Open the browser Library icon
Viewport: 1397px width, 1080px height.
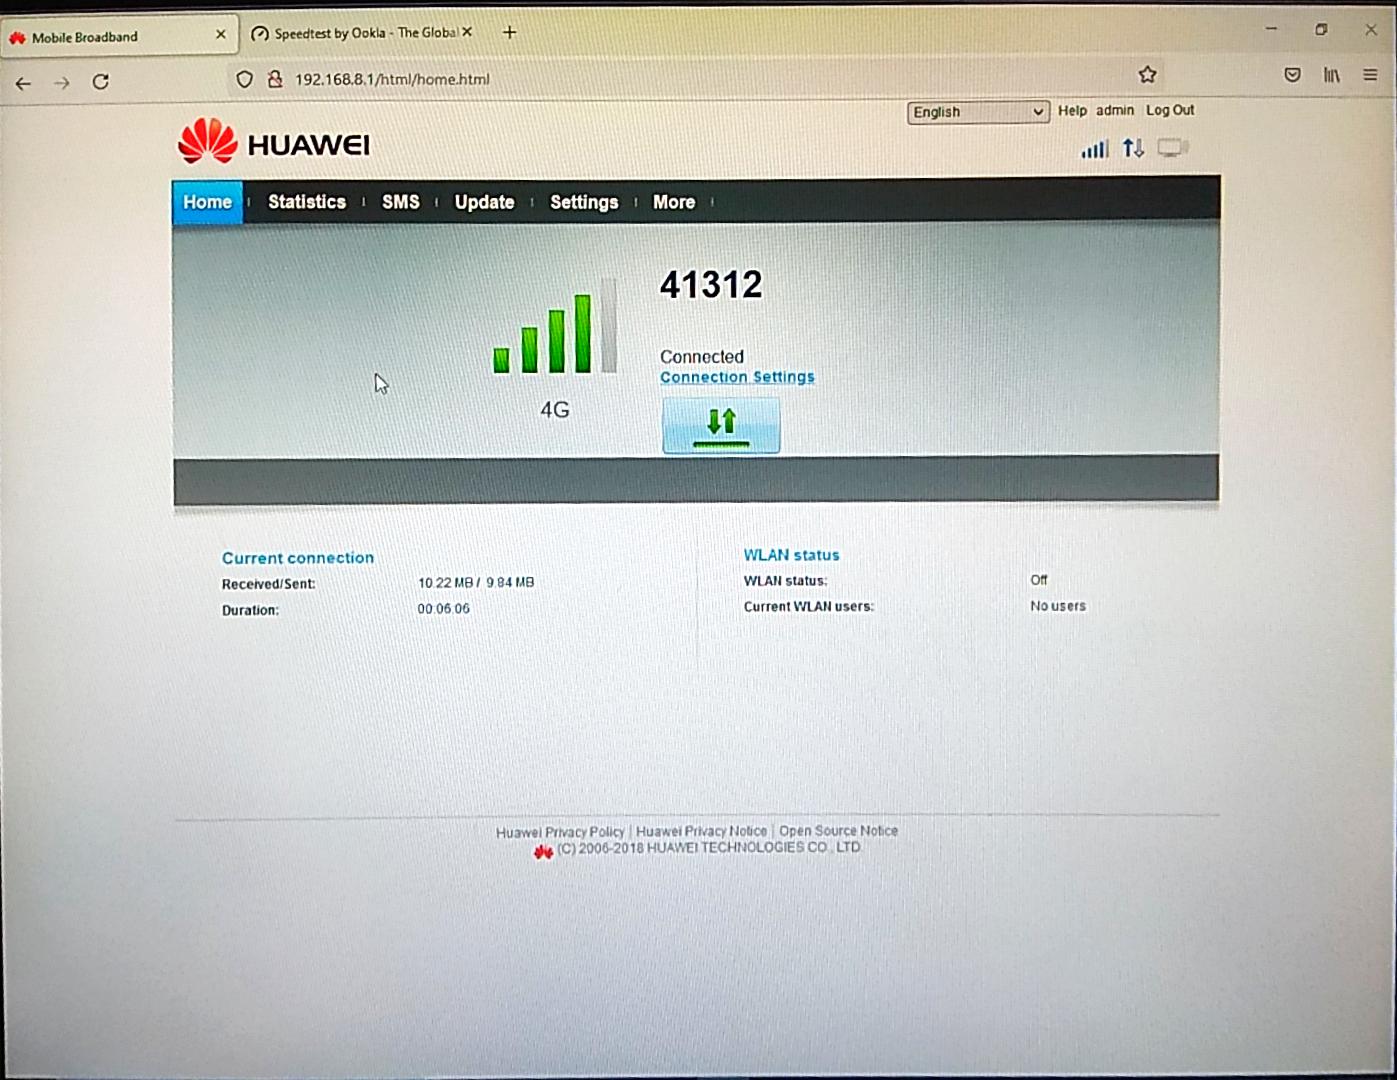pos(1332,75)
